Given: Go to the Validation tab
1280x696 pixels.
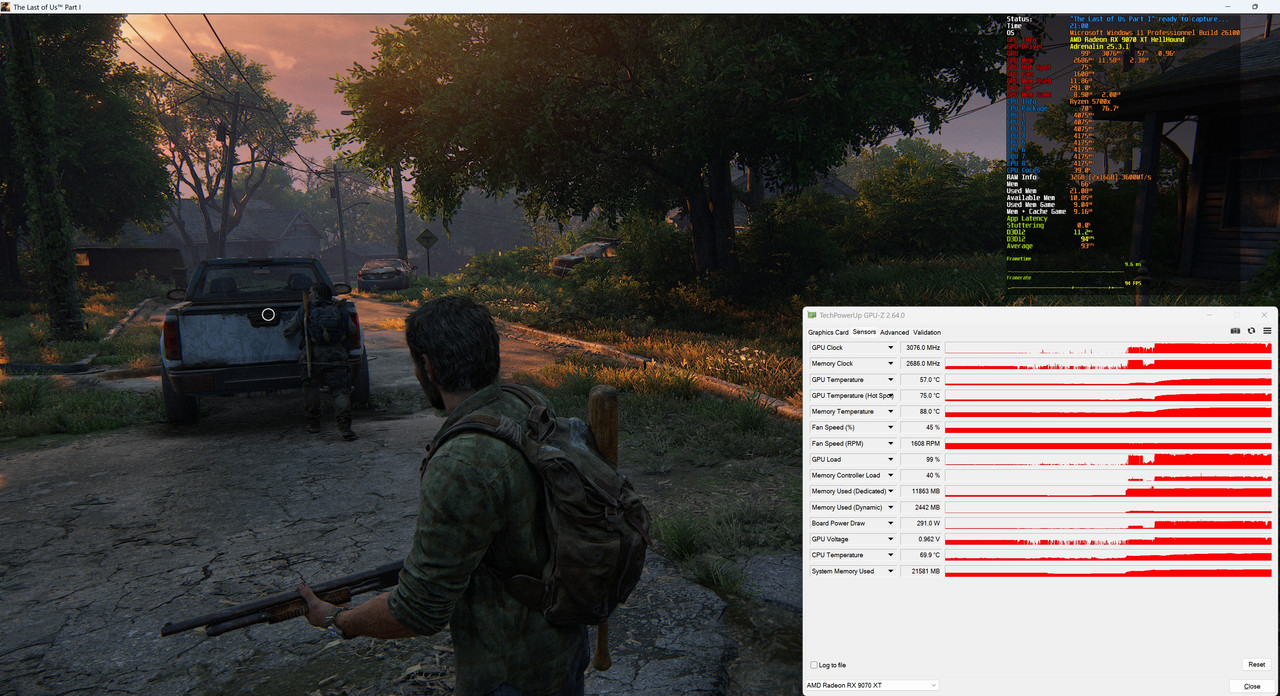Looking at the screenshot, I should [927, 332].
